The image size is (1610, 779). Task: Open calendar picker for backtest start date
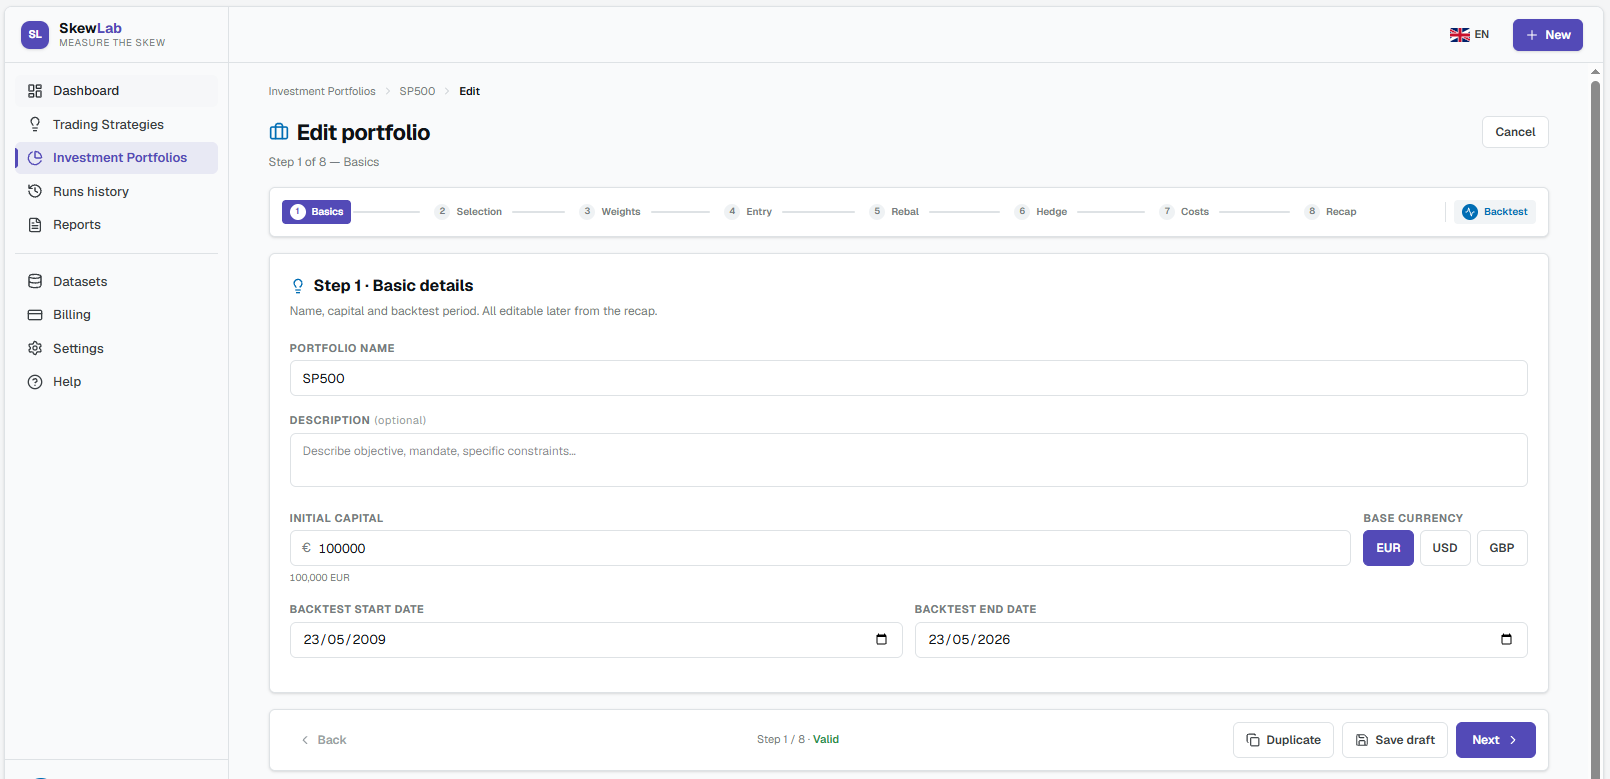881,640
